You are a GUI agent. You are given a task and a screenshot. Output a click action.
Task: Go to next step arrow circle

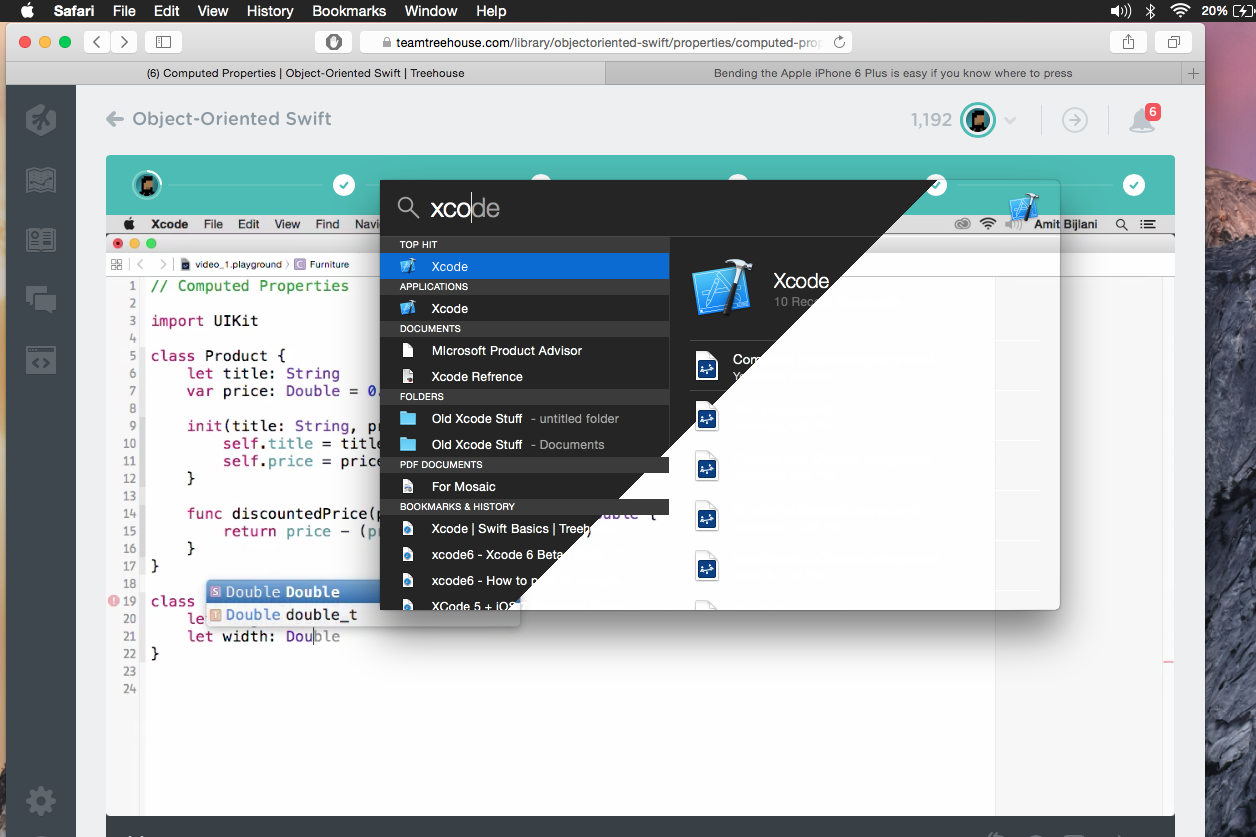(x=1075, y=120)
